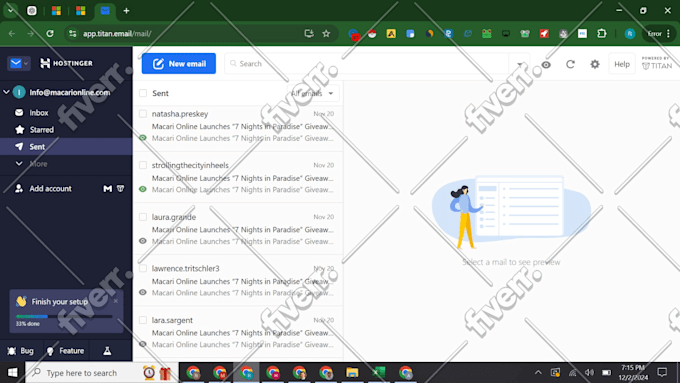Image resolution: width=680 pixels, height=383 pixels.
Task: Check the natasha.preskey email checkbox
Action: click(x=143, y=114)
